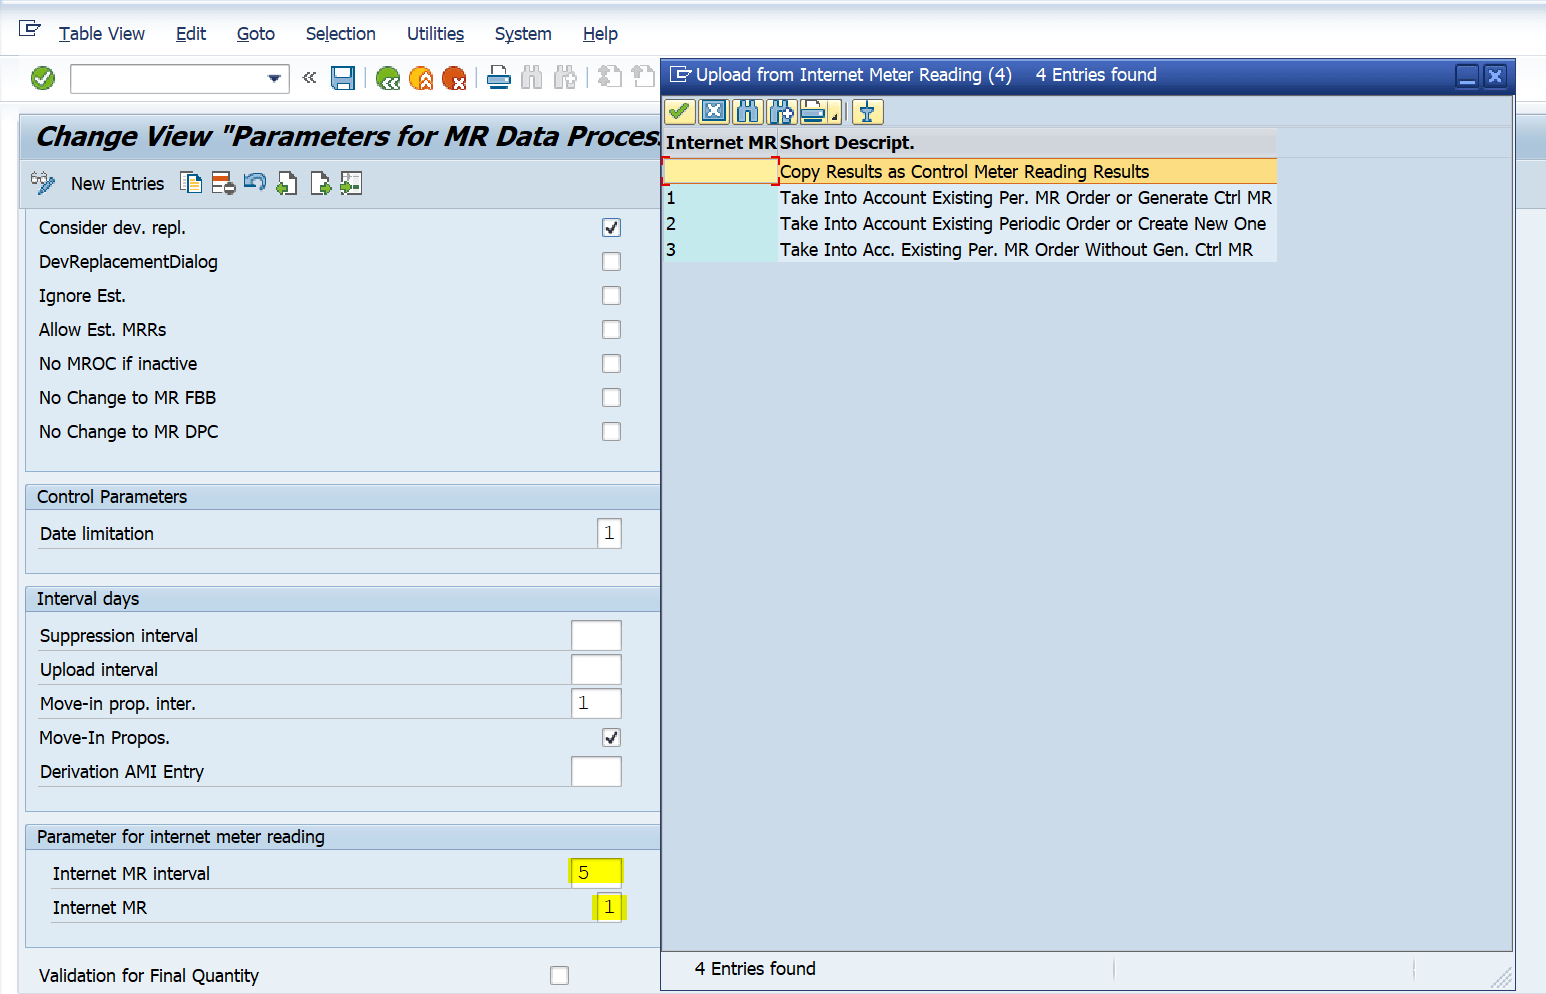Click the orange Exit icon

pyautogui.click(x=421, y=78)
